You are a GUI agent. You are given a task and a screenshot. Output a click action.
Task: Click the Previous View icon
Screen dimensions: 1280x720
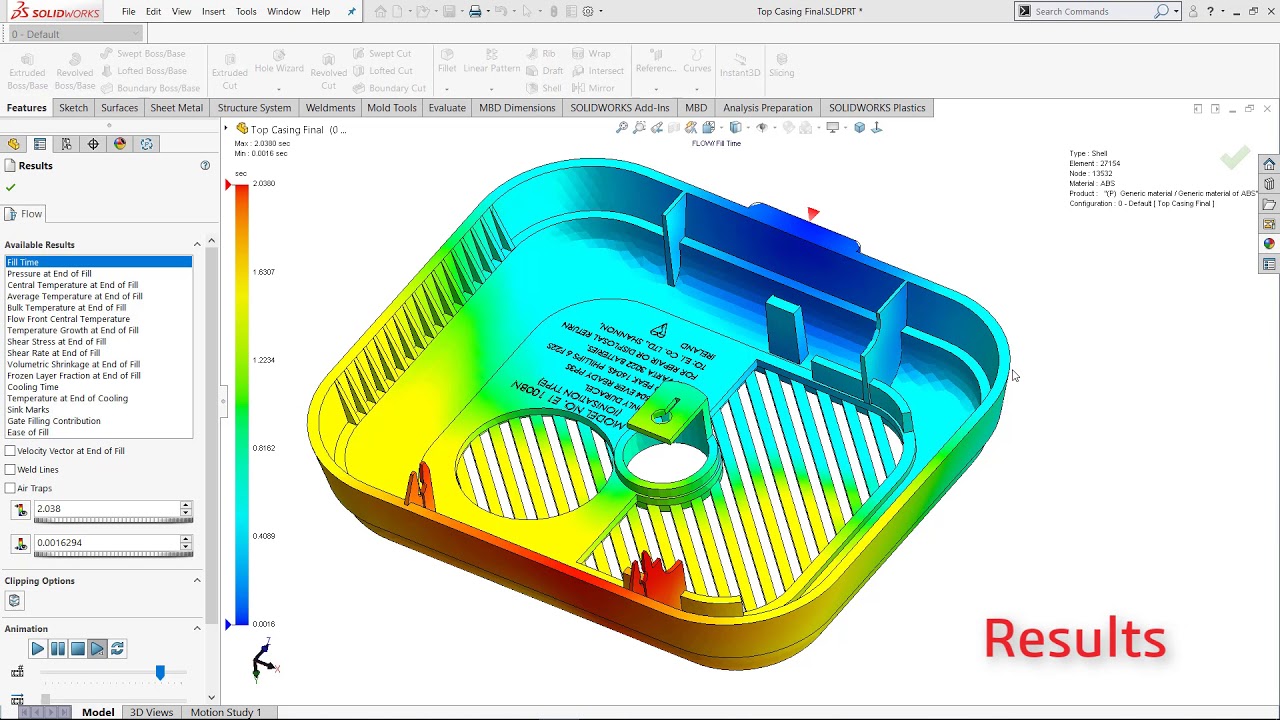coord(657,128)
